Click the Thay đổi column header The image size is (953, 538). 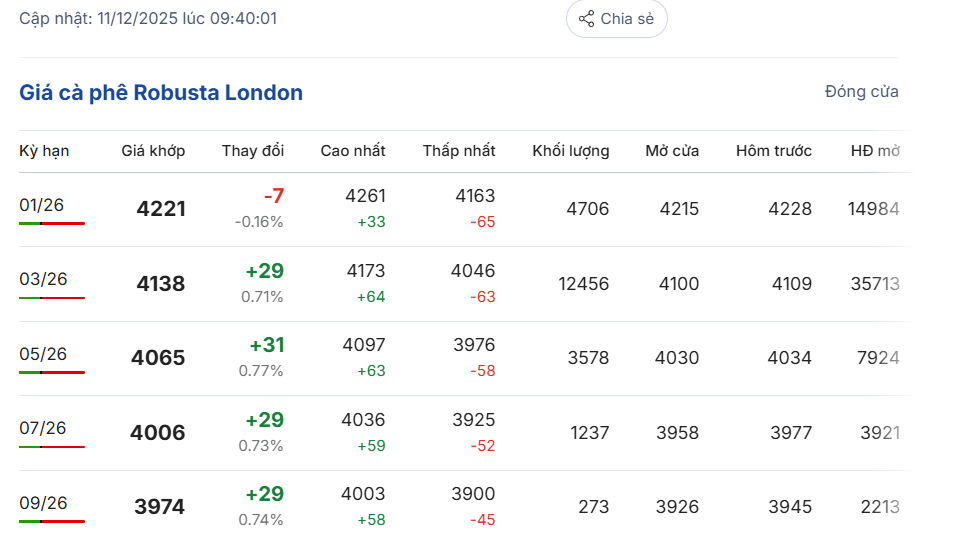253,151
